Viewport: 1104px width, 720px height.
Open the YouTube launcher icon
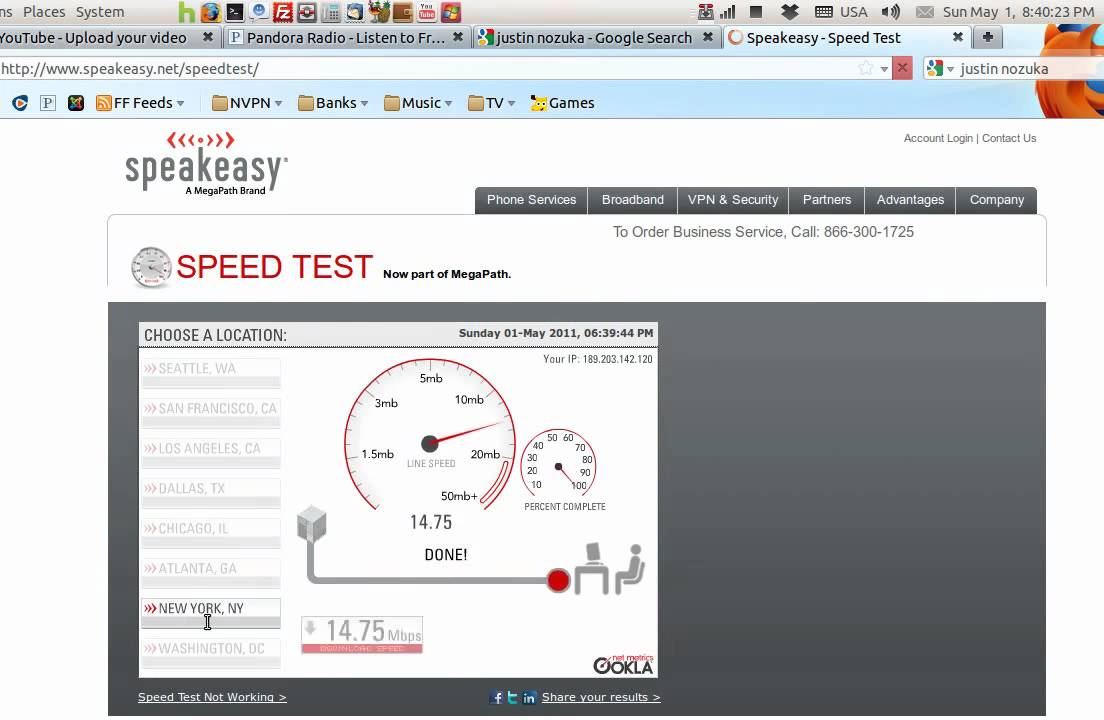point(427,12)
